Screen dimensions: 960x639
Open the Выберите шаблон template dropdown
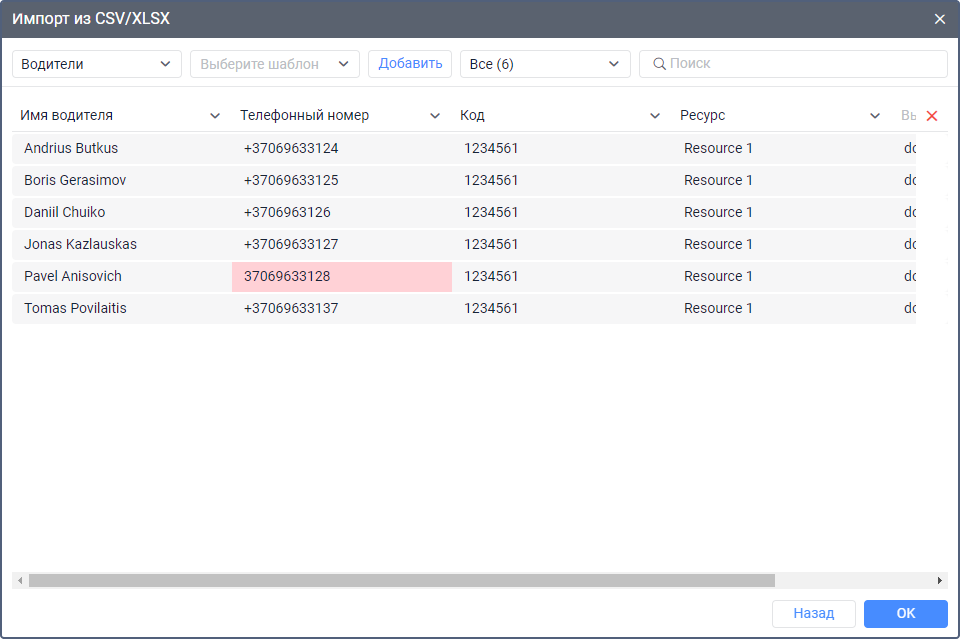[x=275, y=64]
